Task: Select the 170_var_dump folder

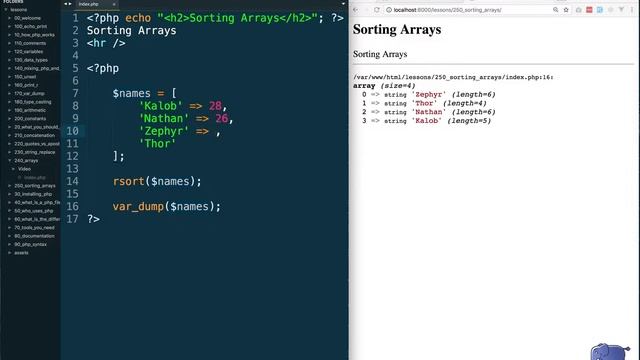Action: coord(29,93)
